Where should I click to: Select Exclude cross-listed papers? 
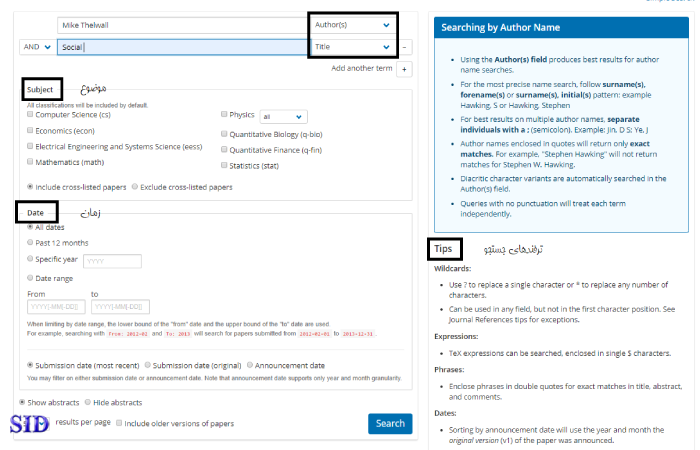tap(135, 187)
